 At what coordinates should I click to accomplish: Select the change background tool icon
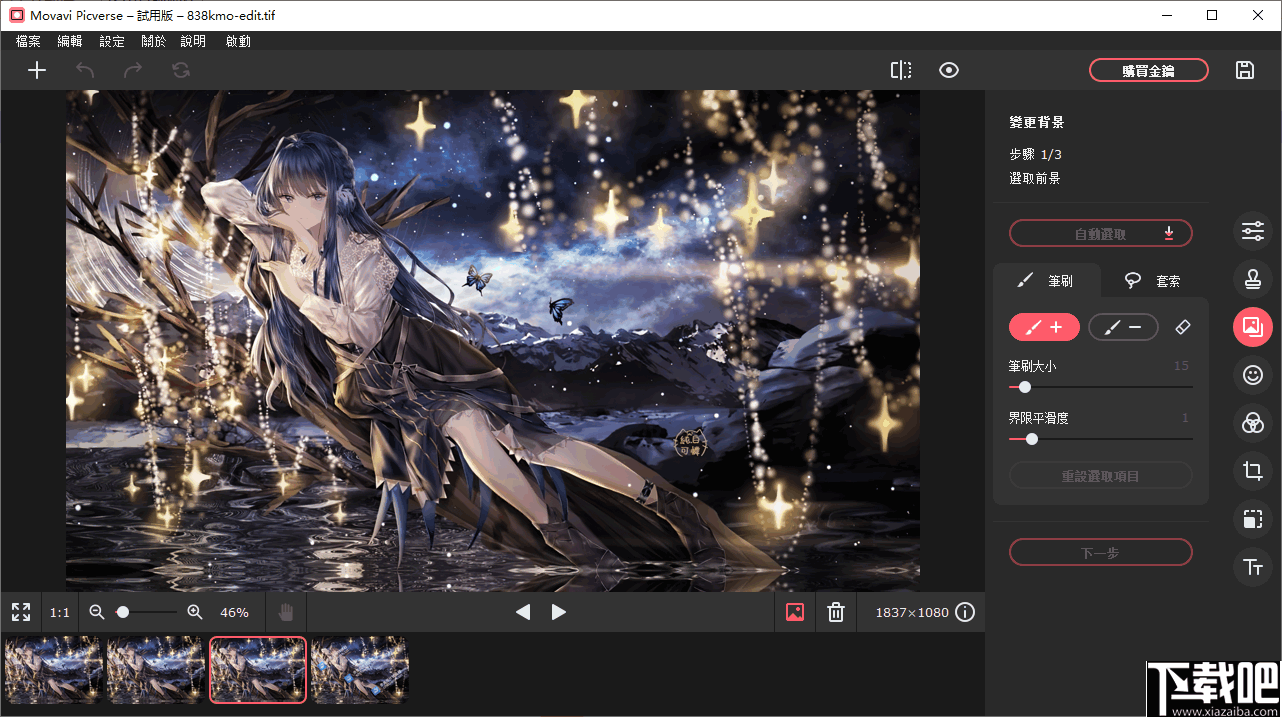point(1253,326)
